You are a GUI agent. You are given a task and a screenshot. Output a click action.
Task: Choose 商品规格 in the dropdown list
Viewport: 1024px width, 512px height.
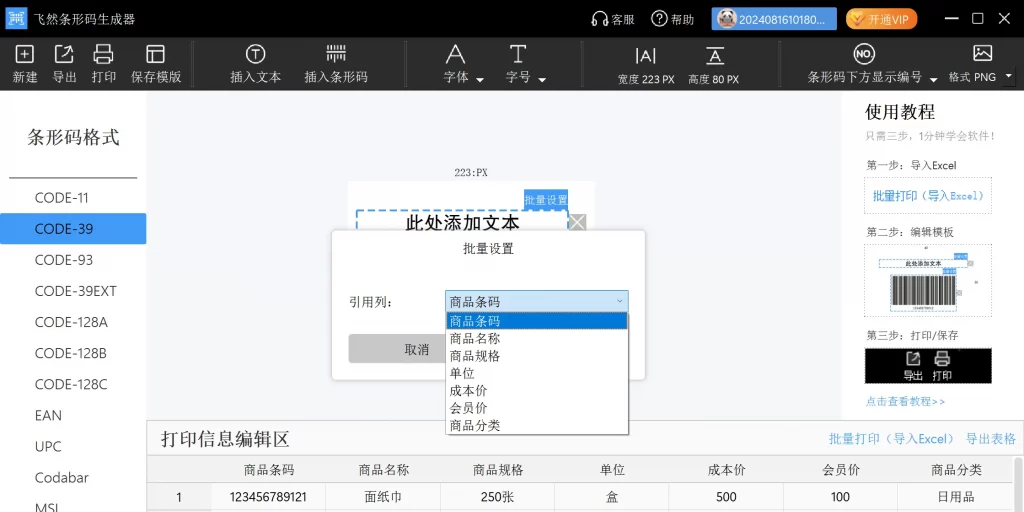click(537, 356)
